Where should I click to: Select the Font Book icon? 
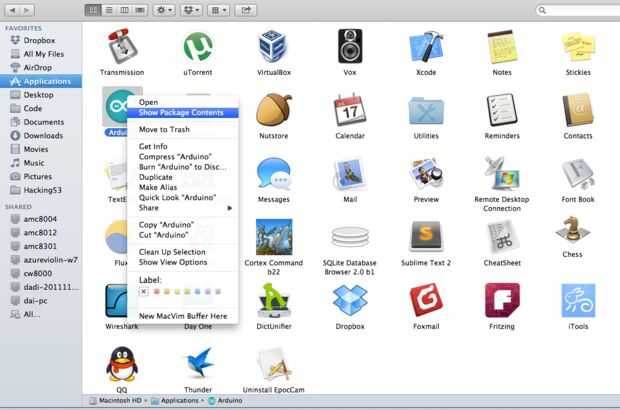point(578,173)
